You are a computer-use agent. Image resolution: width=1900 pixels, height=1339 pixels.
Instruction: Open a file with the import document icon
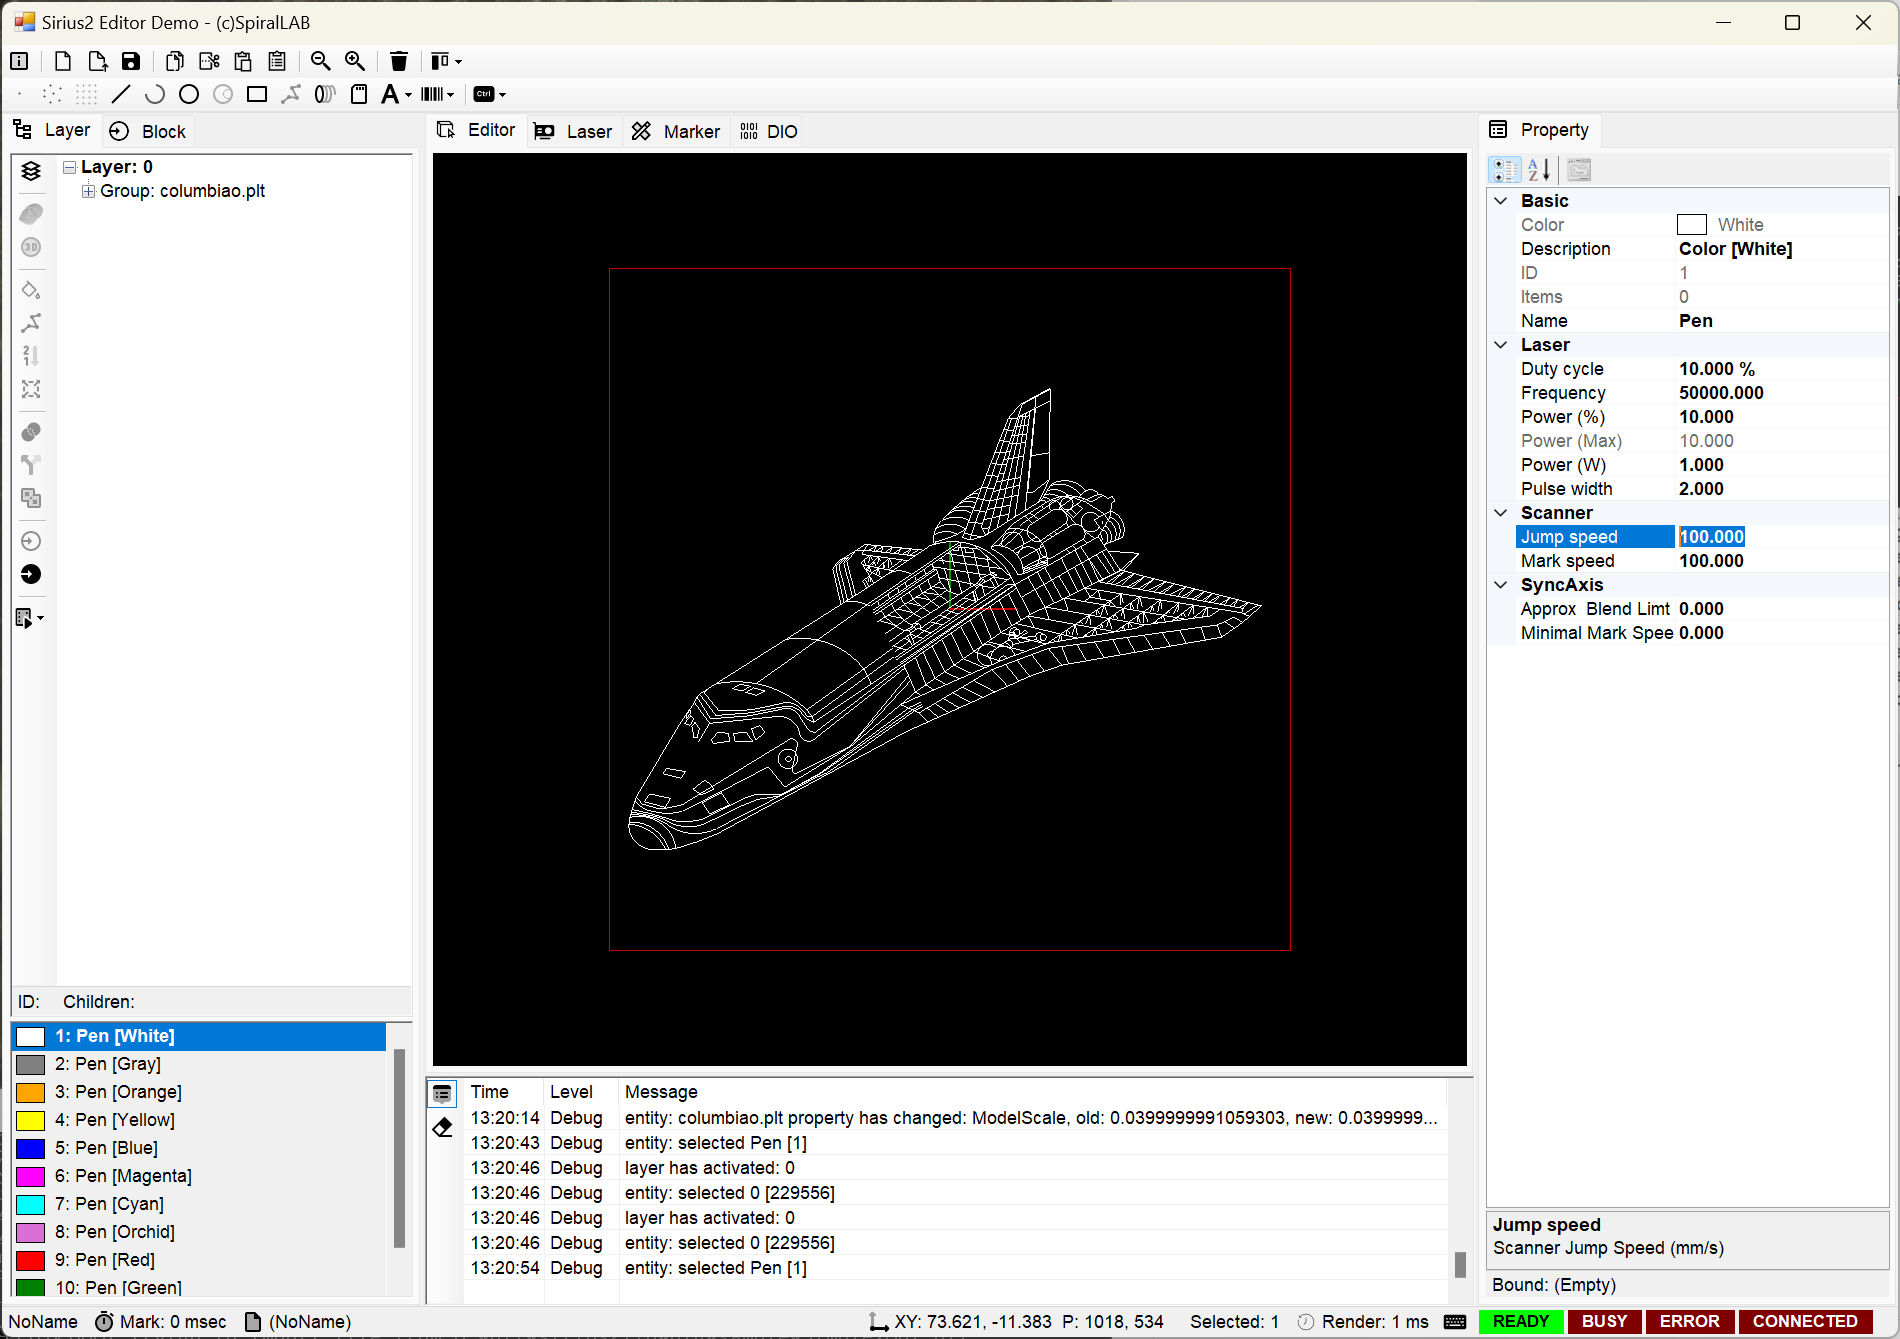[x=97, y=61]
